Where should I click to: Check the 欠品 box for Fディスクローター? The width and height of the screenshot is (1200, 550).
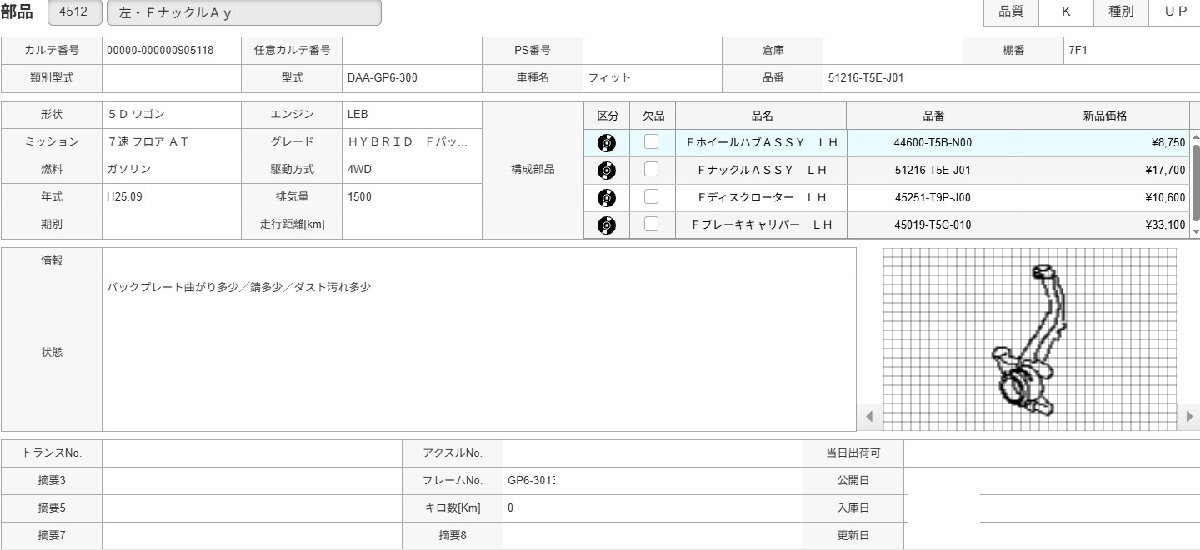click(x=651, y=197)
